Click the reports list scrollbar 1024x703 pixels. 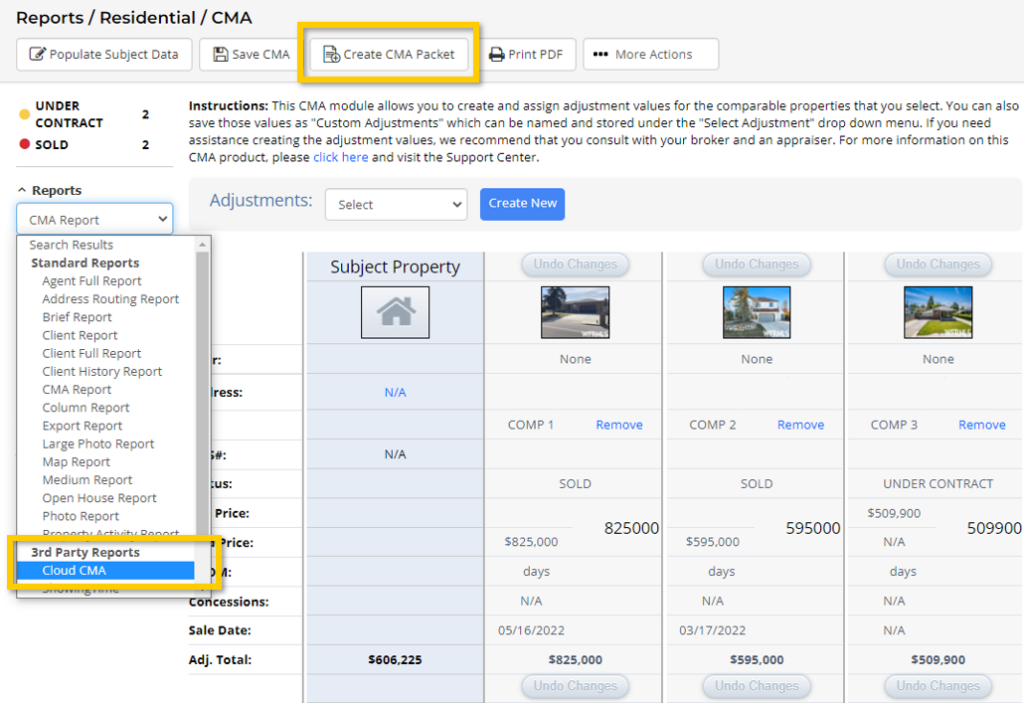(203, 400)
